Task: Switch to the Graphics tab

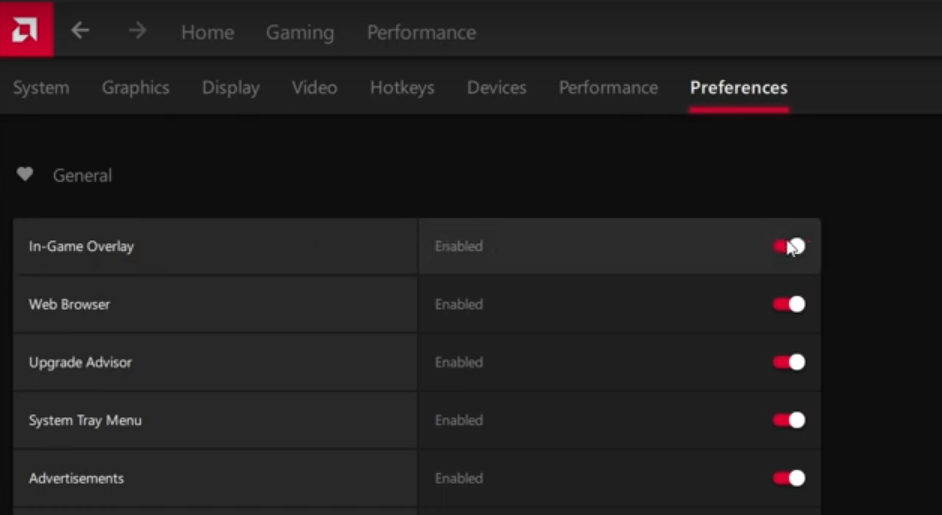Action: click(135, 88)
